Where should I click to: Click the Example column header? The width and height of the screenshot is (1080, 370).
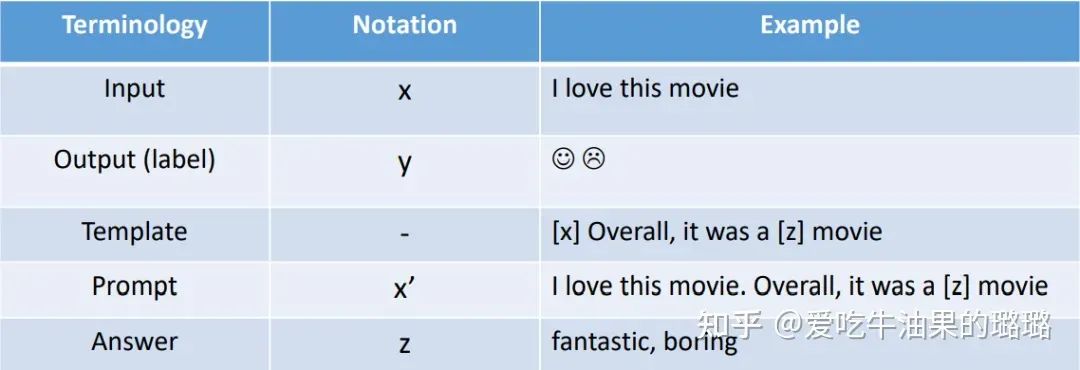[x=810, y=25]
